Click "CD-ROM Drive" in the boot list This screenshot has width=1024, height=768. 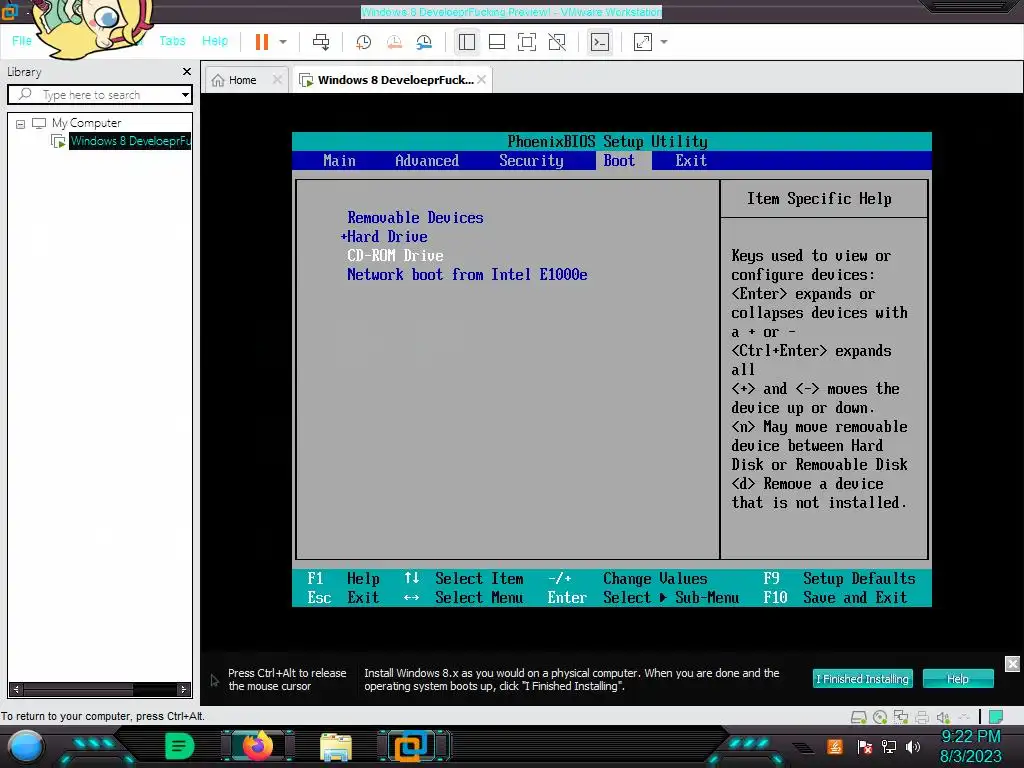coord(395,255)
